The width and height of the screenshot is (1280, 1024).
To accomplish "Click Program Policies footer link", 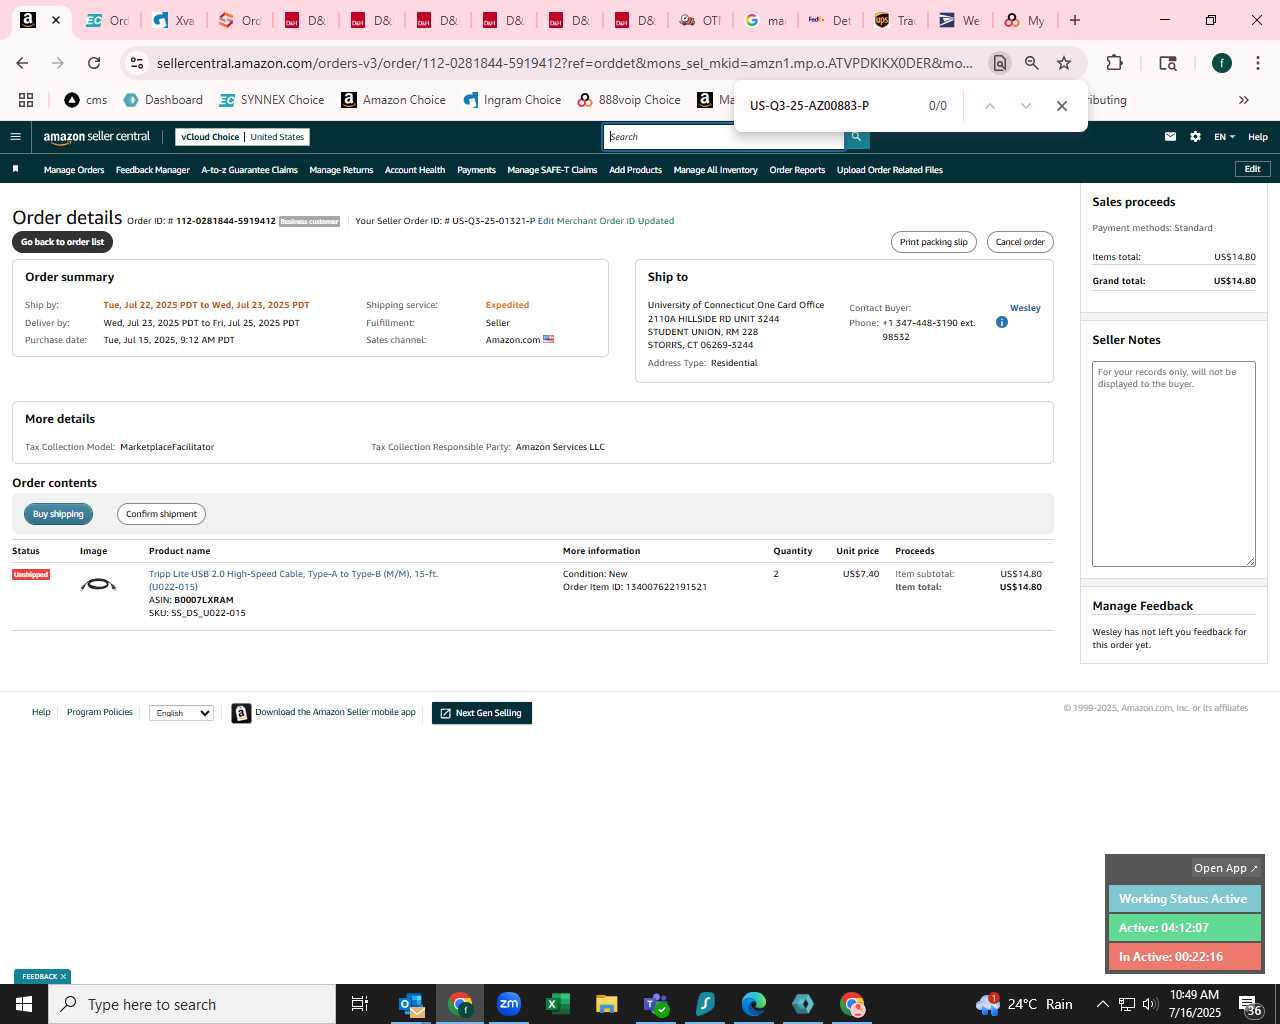I will [x=100, y=712].
